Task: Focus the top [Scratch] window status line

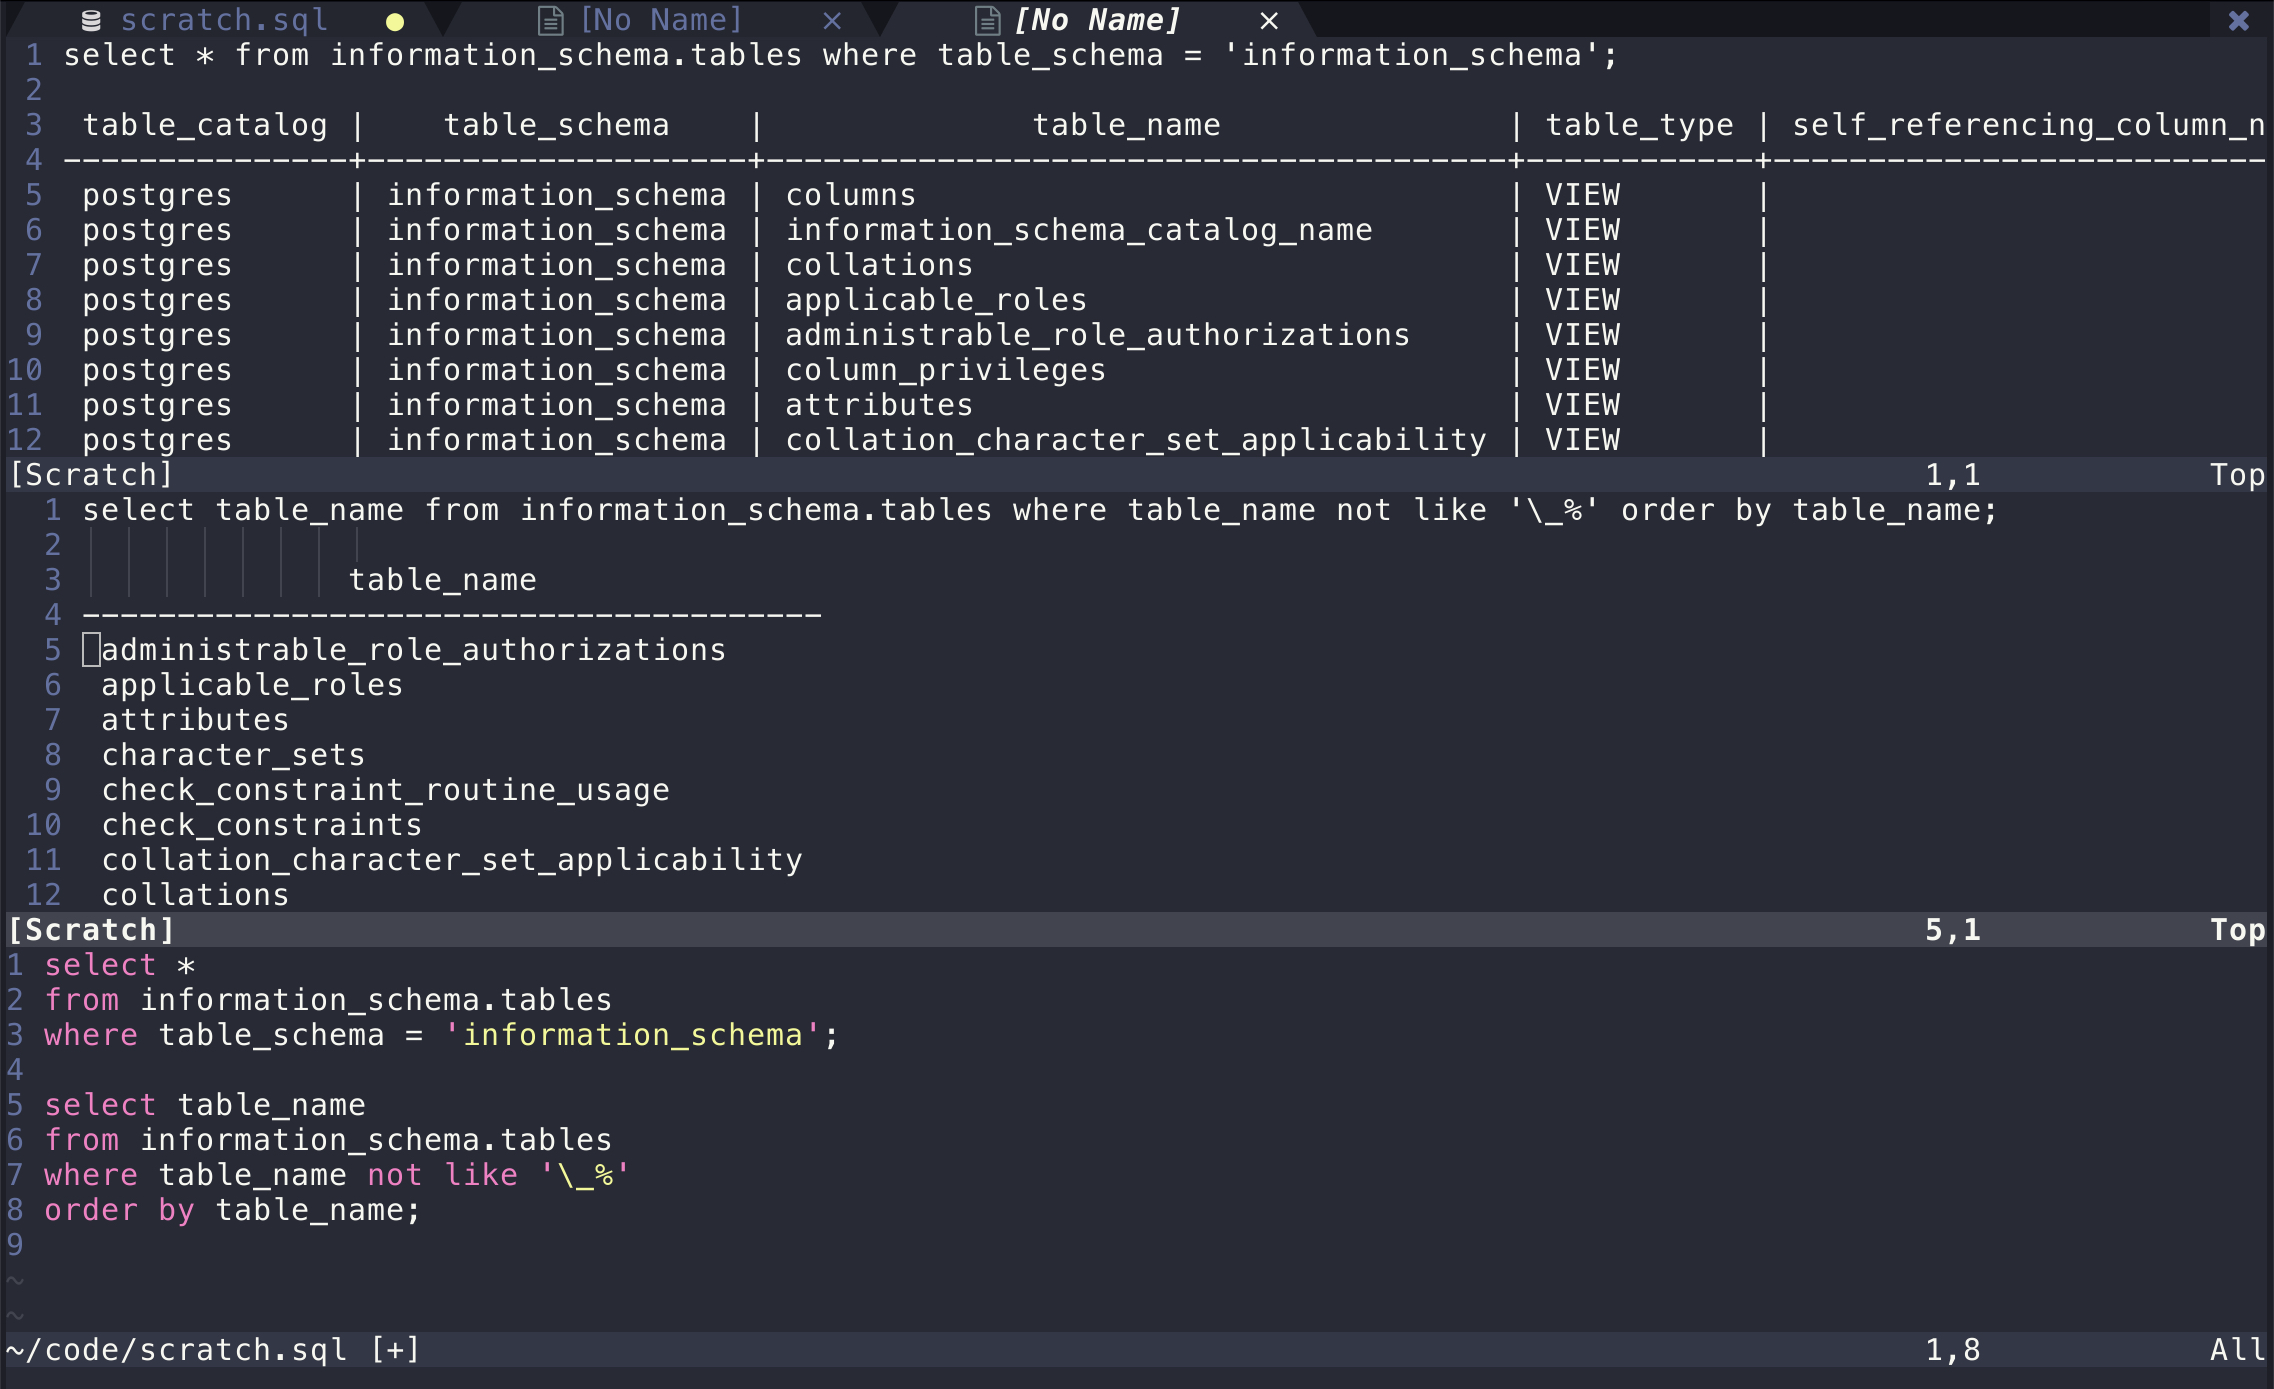Action: (90, 475)
